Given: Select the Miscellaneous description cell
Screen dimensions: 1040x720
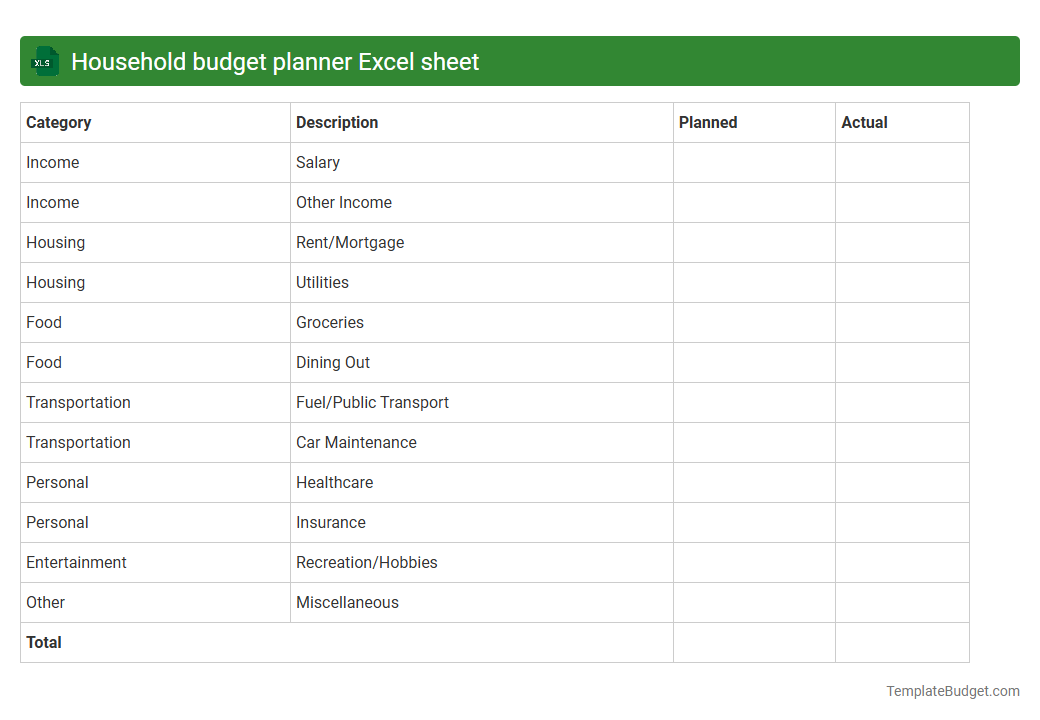Looking at the screenshot, I should 346,602.
